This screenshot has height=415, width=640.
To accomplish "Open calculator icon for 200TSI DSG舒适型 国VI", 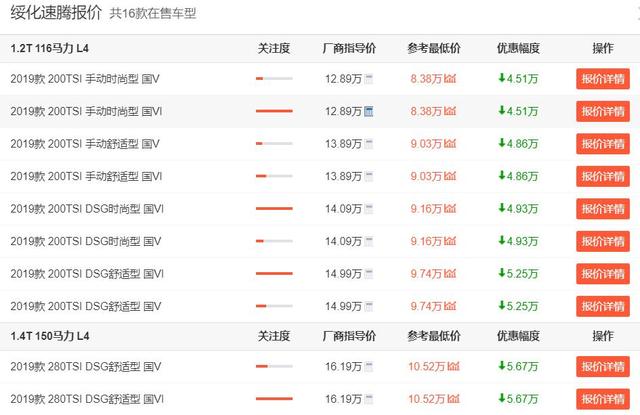I will coord(369,274).
